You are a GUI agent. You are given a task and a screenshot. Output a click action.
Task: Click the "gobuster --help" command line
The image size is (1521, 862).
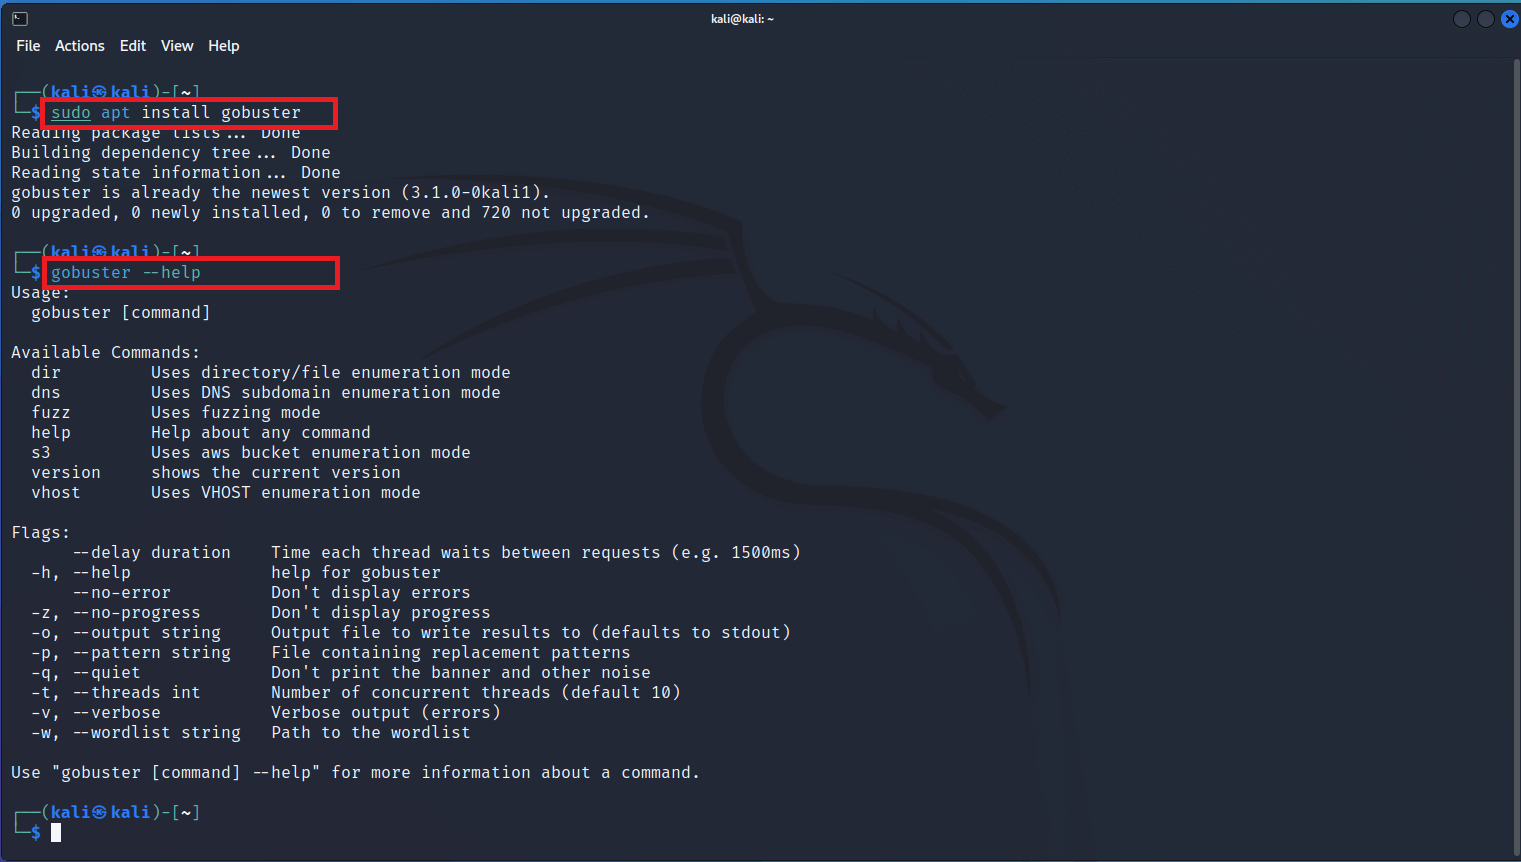point(126,273)
